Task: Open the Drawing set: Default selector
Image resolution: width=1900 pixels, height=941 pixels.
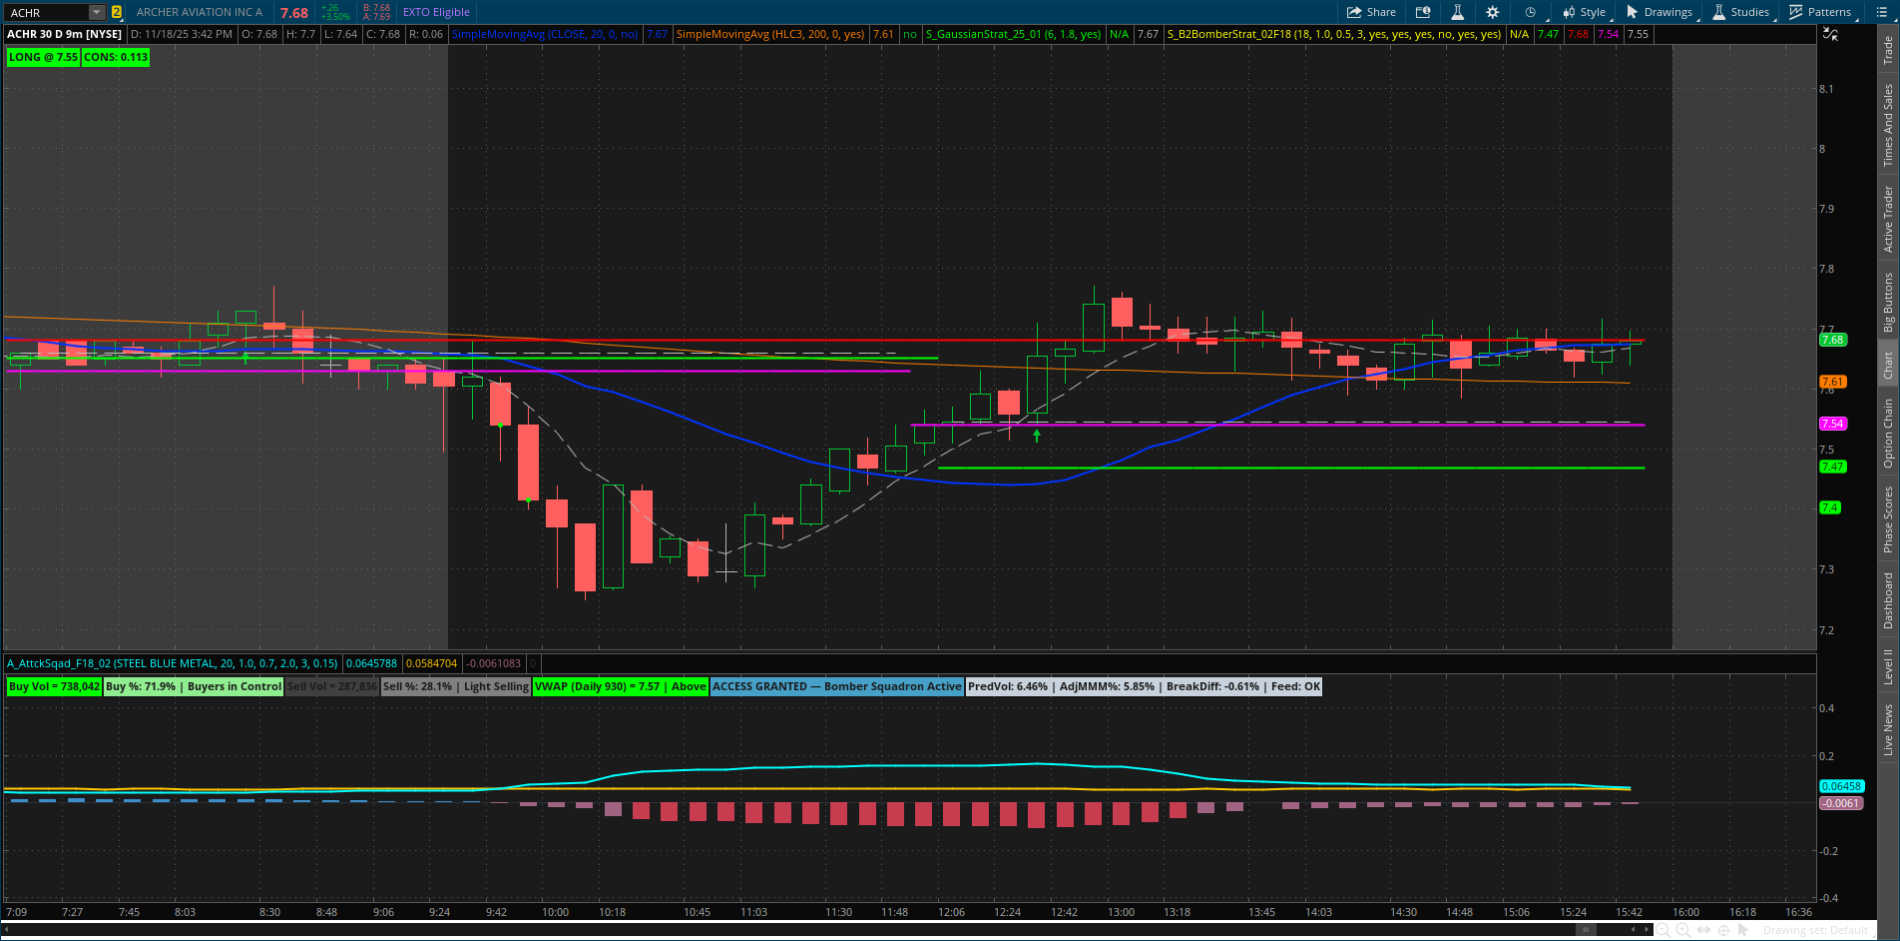Action: click(x=1815, y=930)
